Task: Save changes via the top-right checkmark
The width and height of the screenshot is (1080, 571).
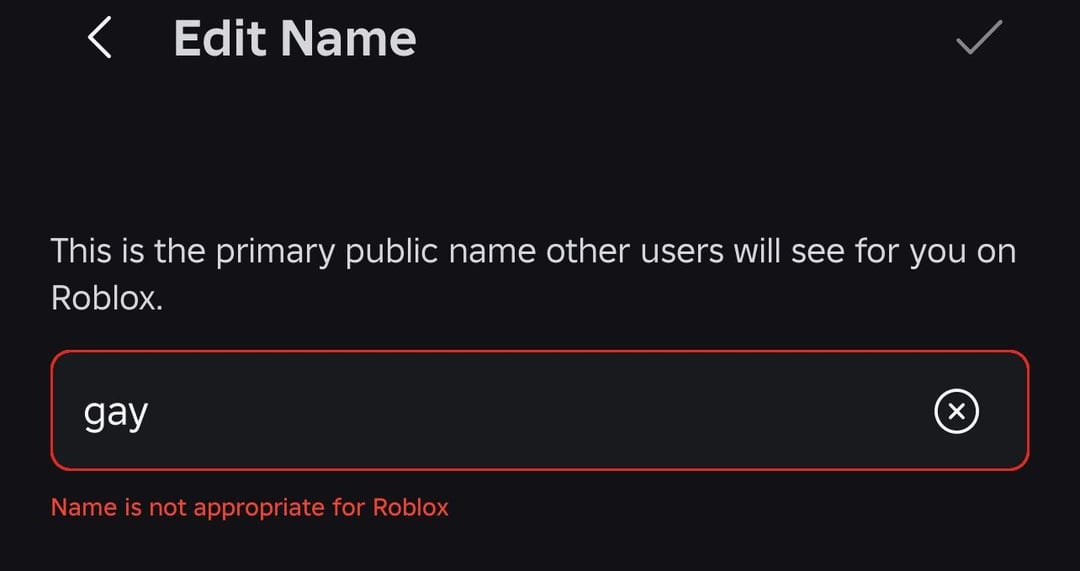Action: (978, 38)
